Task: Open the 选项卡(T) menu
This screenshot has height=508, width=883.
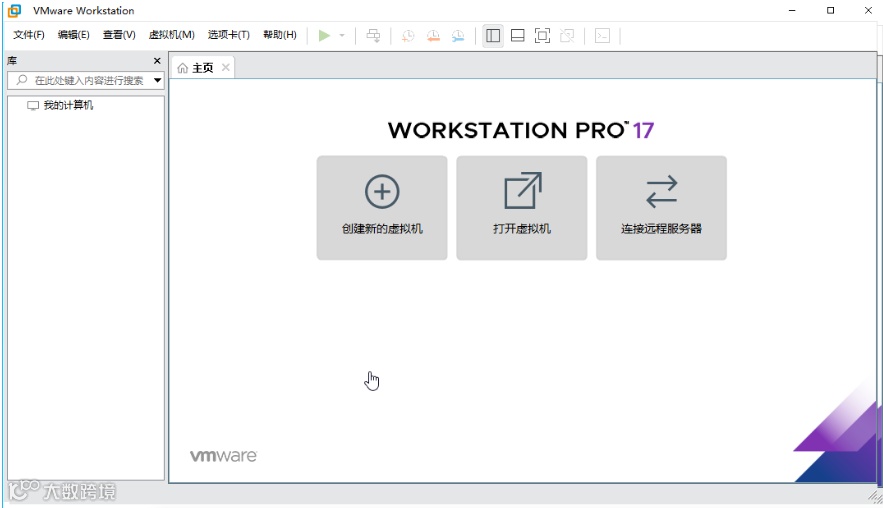Action: pos(229,35)
